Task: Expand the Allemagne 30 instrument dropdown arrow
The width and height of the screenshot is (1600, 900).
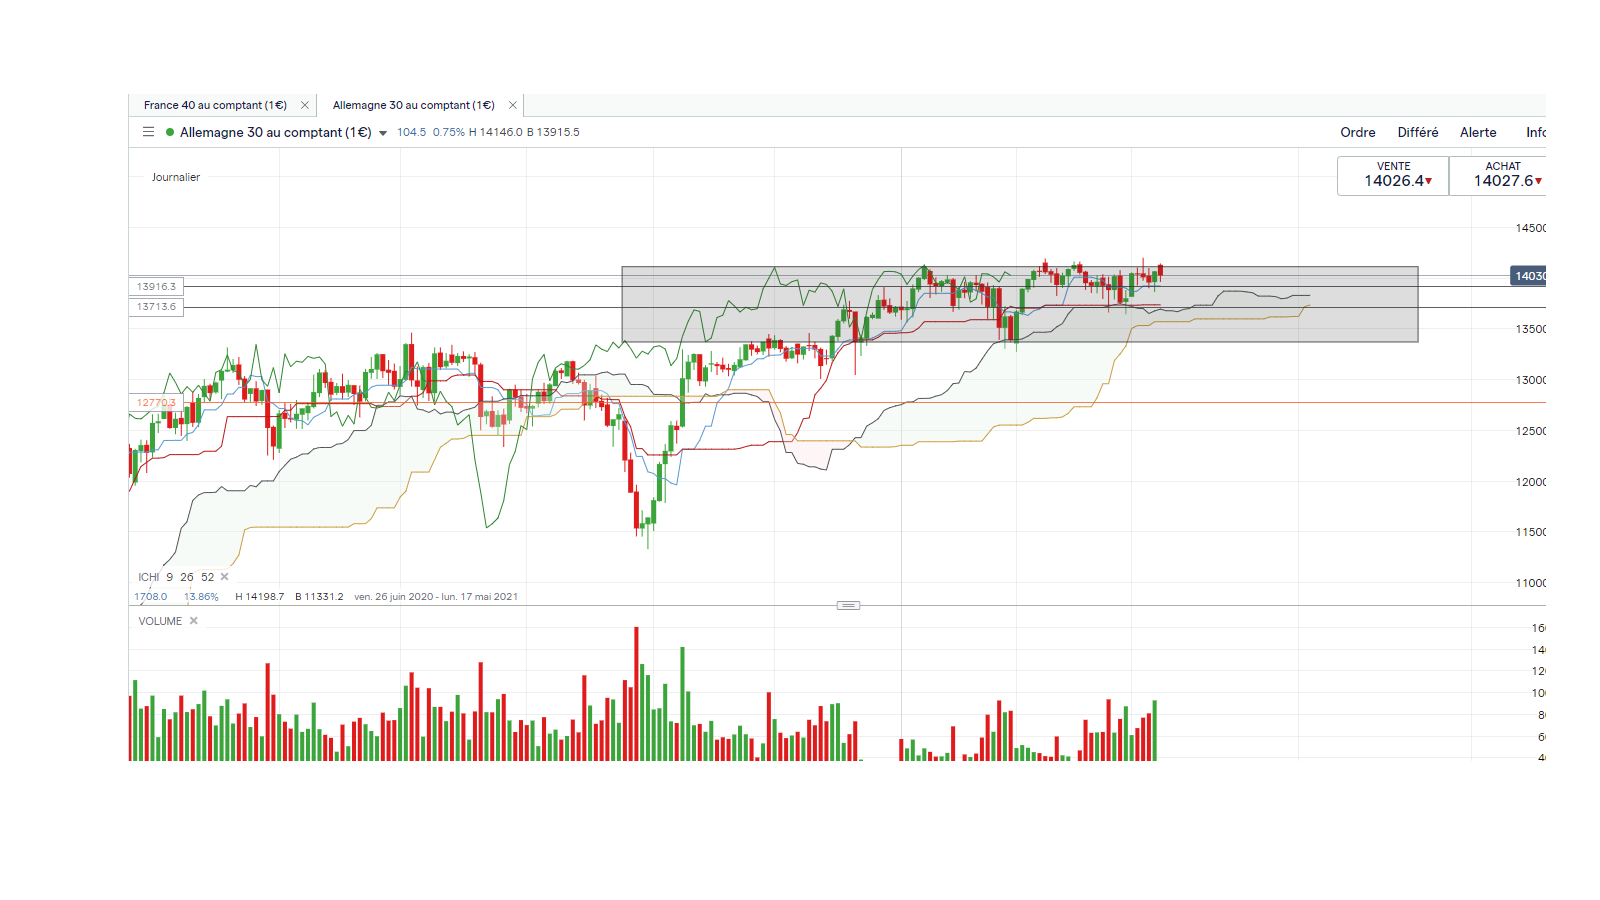Action: point(383,133)
